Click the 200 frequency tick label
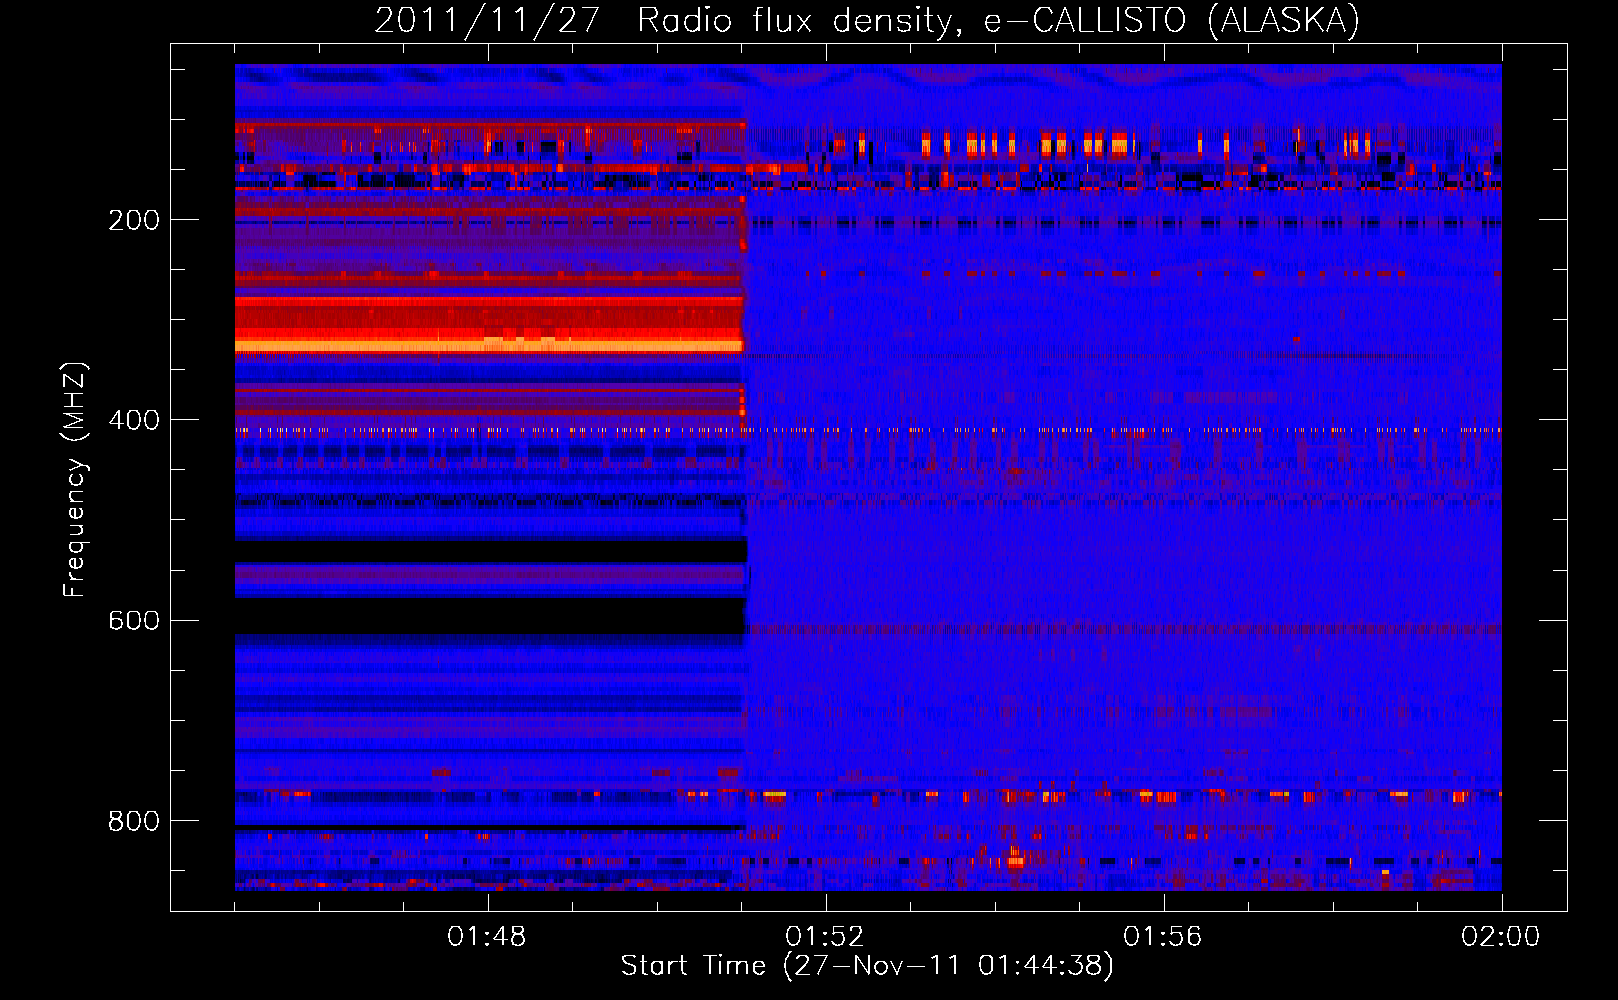Image resolution: width=1618 pixels, height=1000 pixels. pyautogui.click(x=134, y=220)
